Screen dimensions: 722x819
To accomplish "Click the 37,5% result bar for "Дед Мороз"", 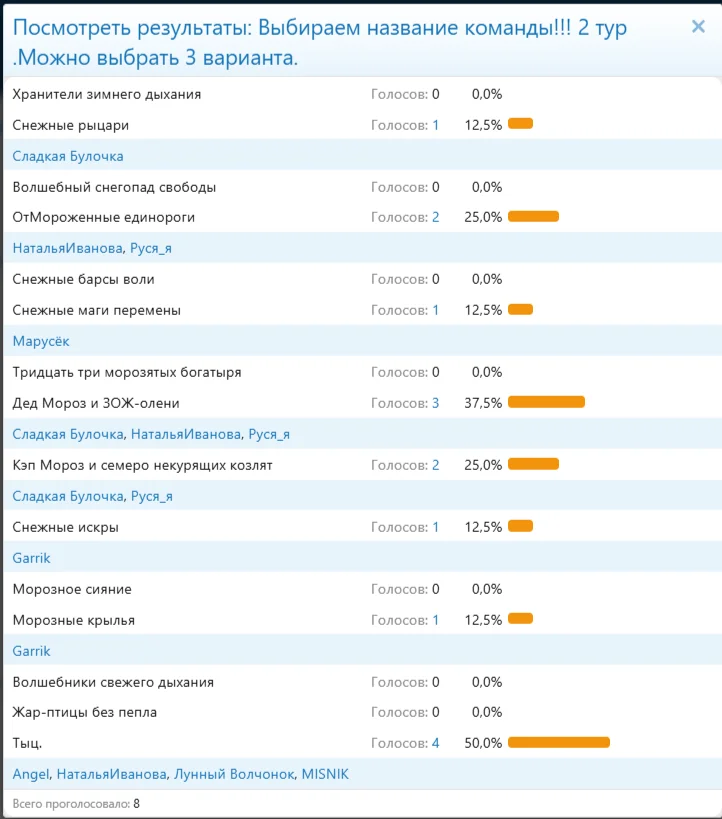I will [546, 402].
